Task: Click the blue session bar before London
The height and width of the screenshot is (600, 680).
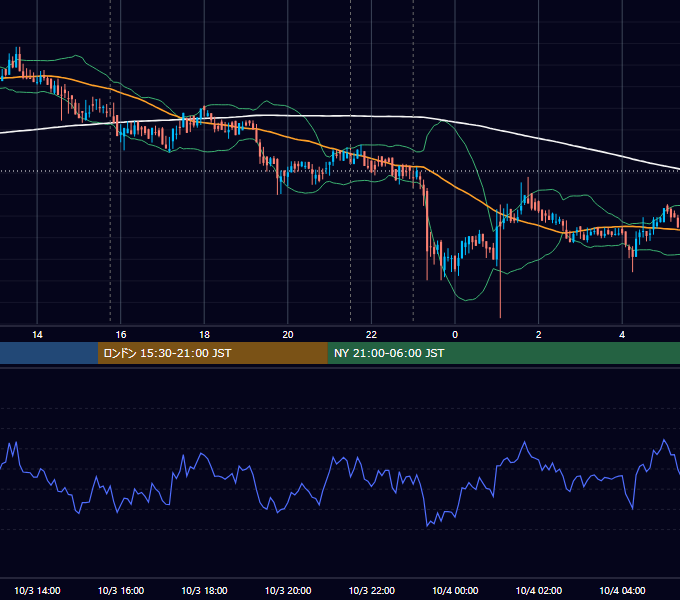Action: click(49, 353)
